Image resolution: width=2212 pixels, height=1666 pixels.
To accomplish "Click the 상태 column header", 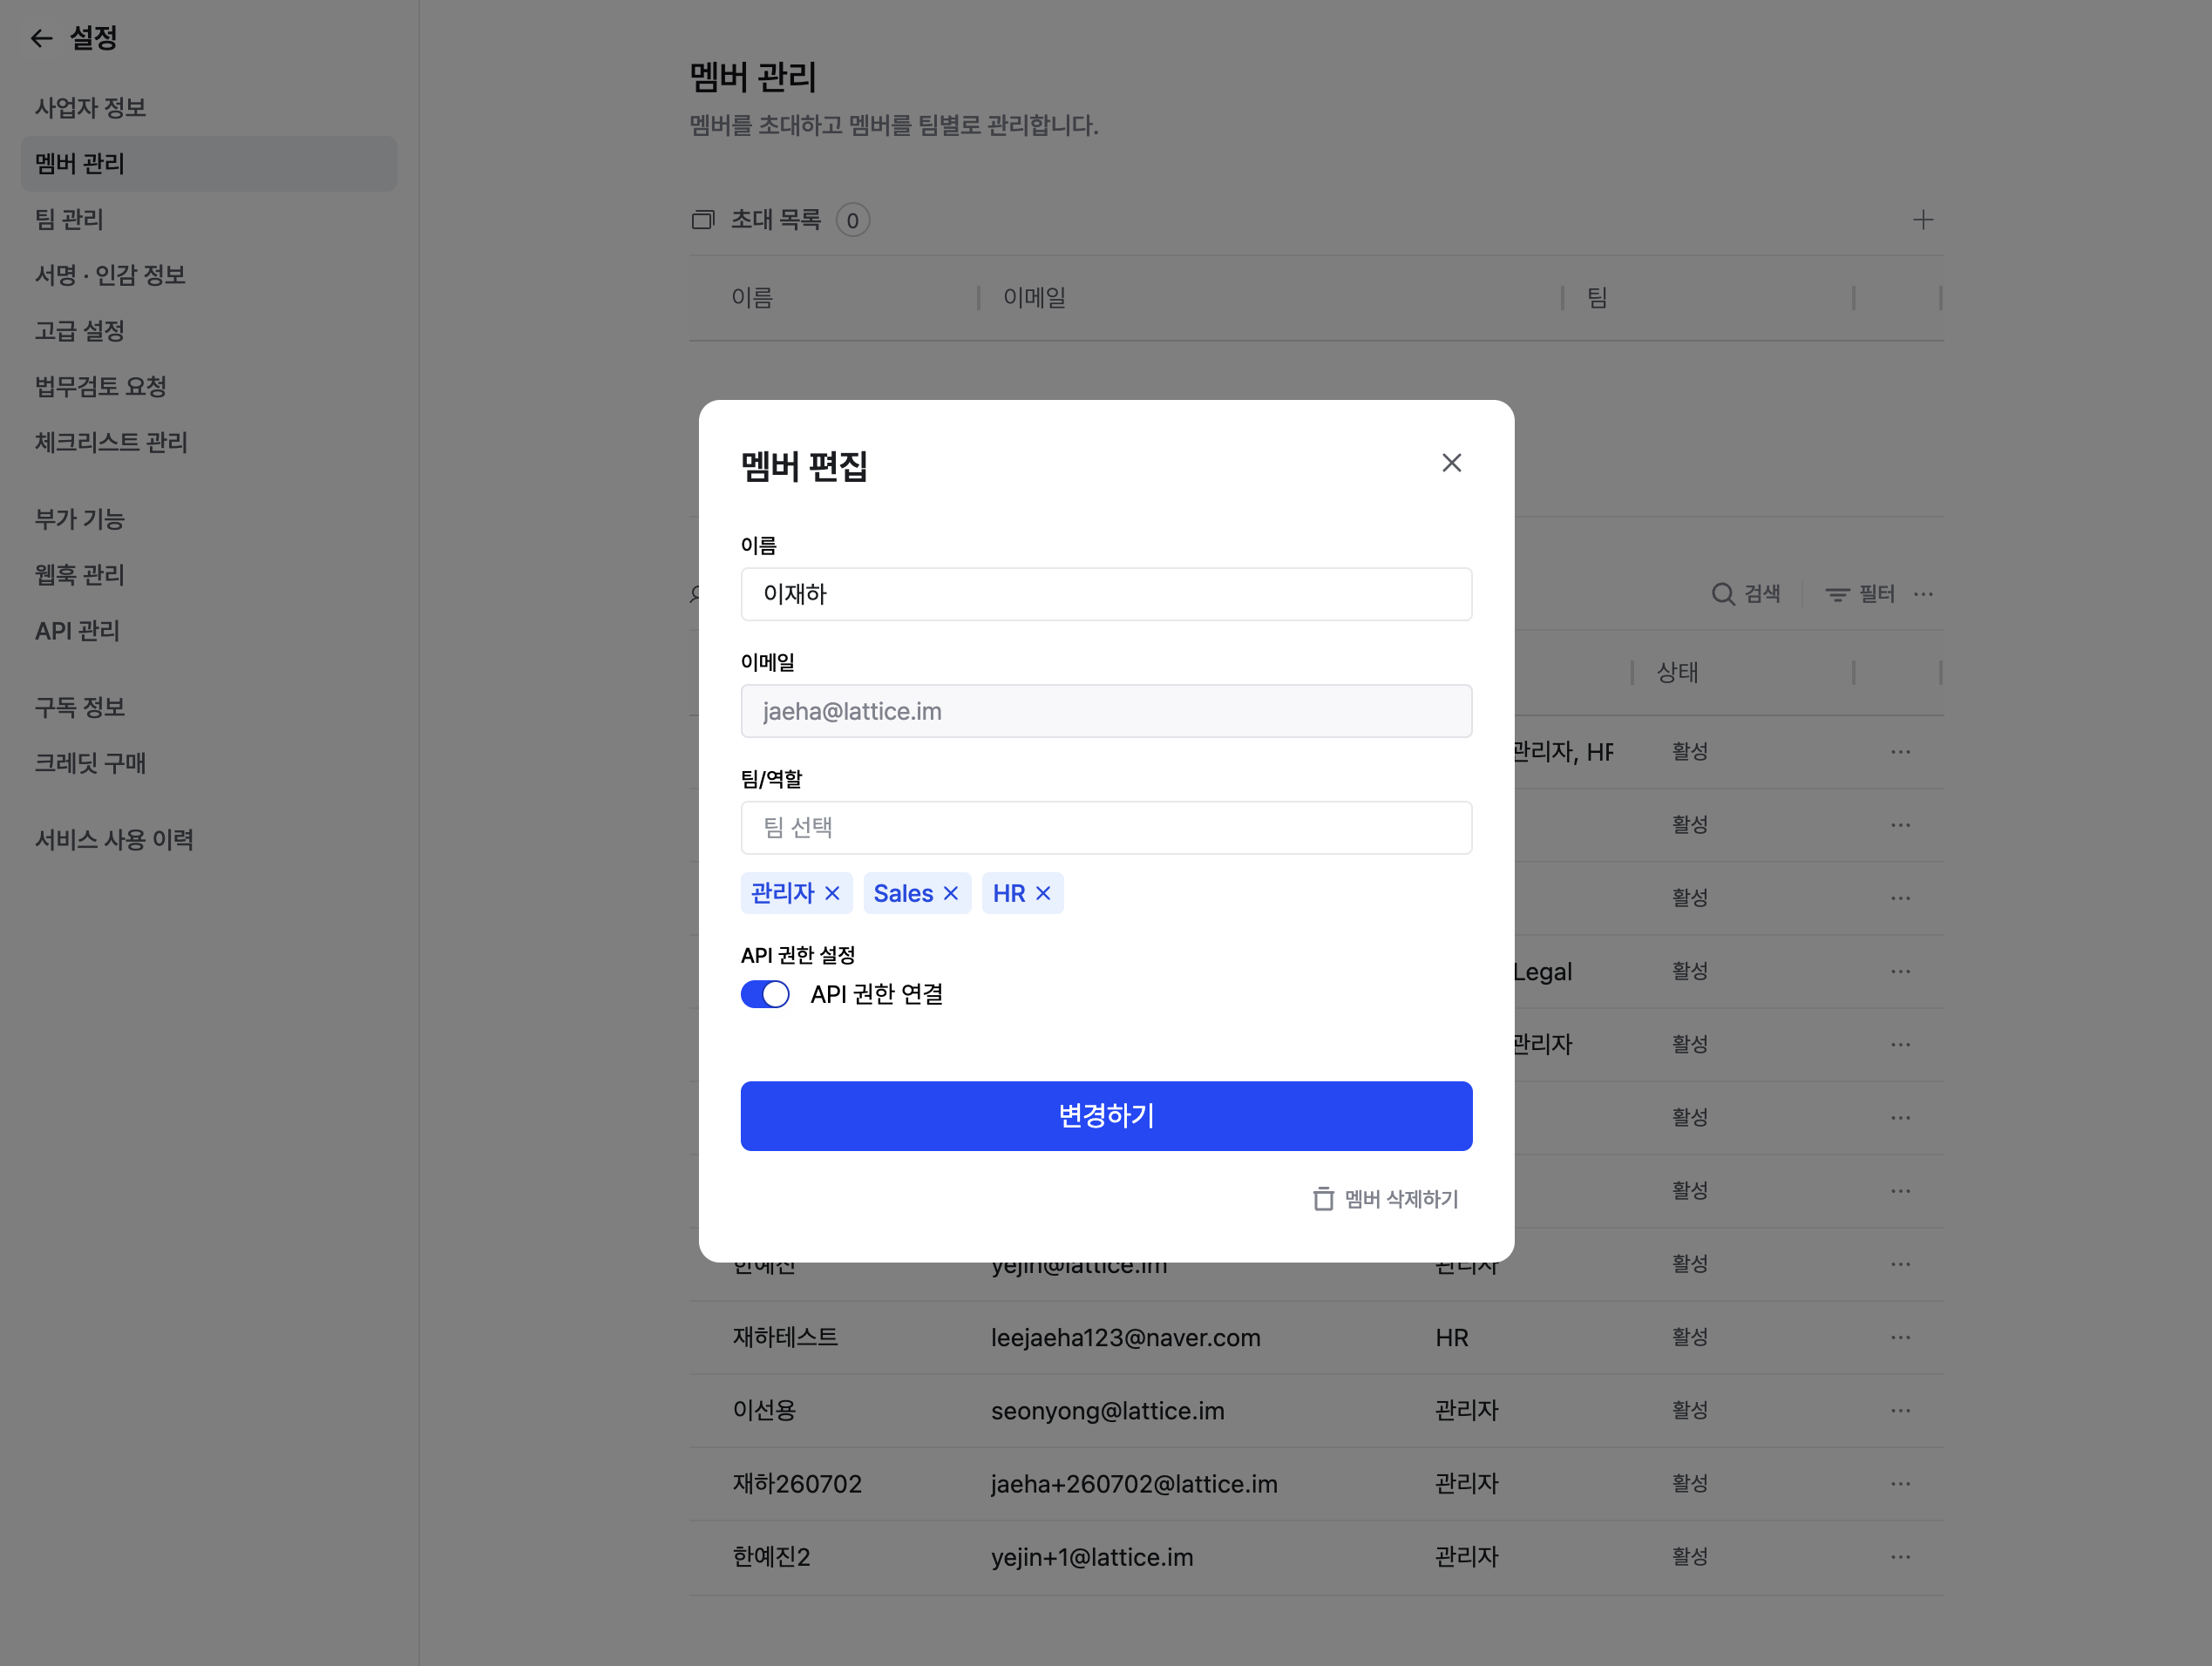I will pyautogui.click(x=1677, y=672).
